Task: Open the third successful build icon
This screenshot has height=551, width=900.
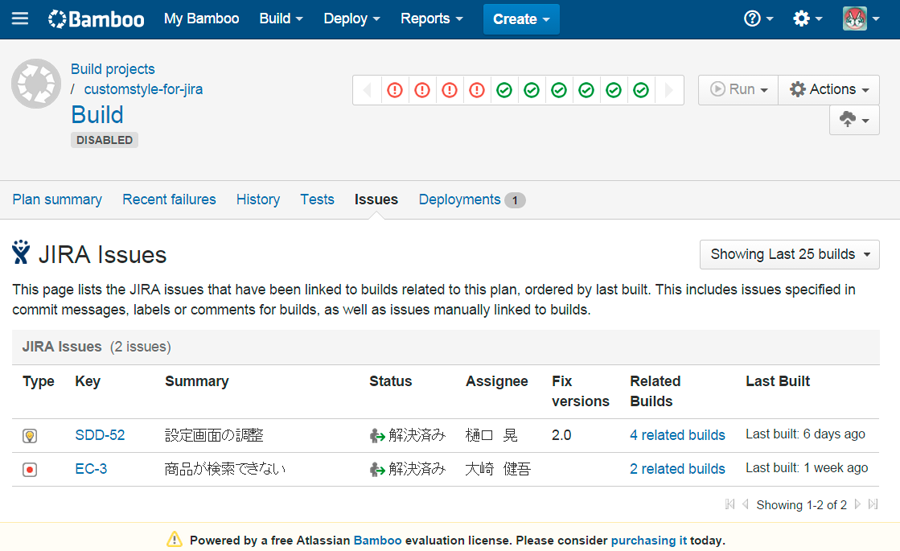Action: [x=559, y=90]
